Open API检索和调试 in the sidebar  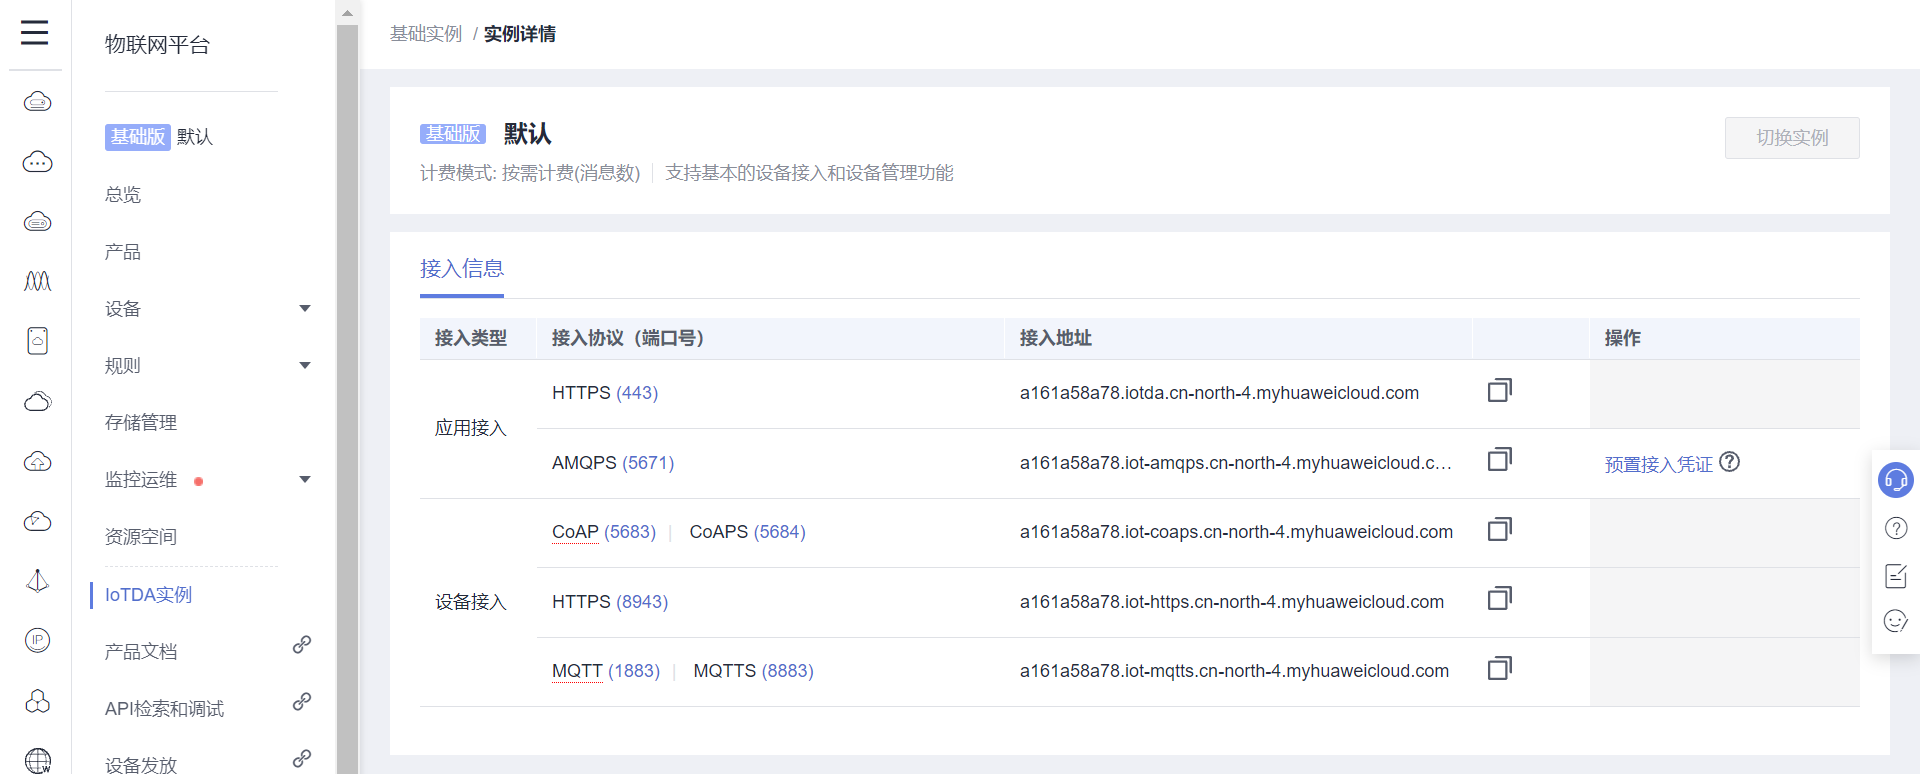pos(164,709)
